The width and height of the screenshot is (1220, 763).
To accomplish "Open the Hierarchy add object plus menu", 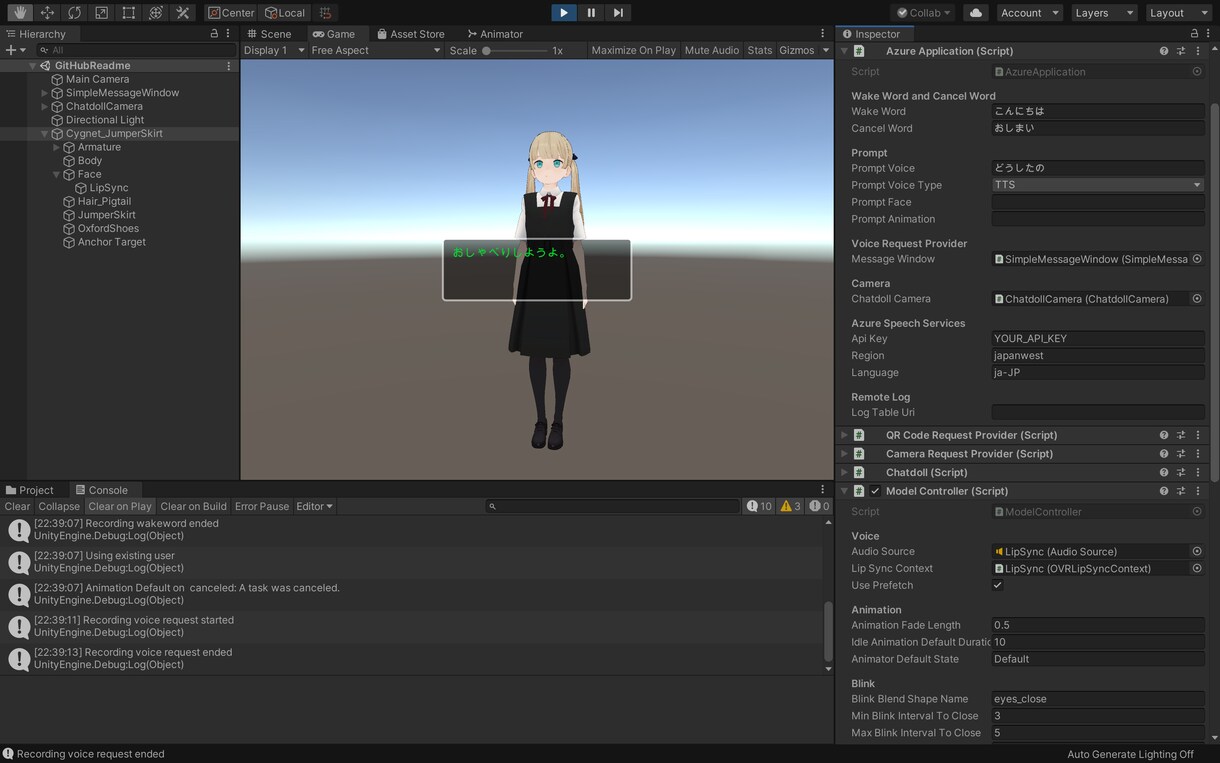I will tap(16, 50).
